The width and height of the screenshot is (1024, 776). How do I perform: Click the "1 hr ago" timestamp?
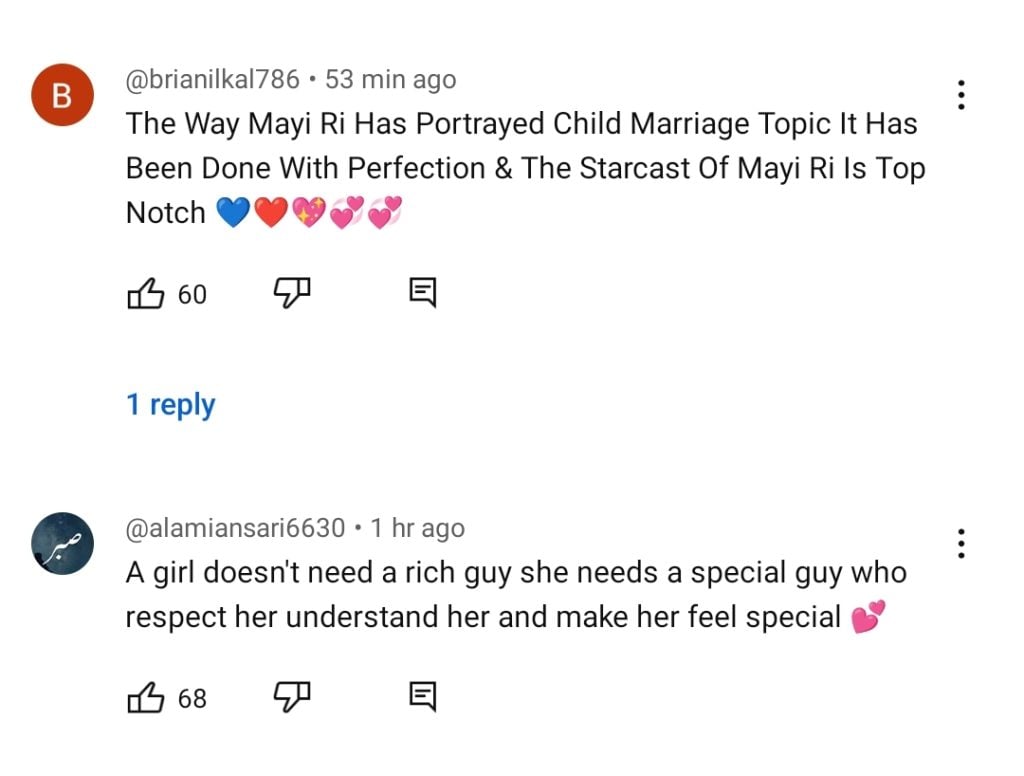(x=417, y=528)
